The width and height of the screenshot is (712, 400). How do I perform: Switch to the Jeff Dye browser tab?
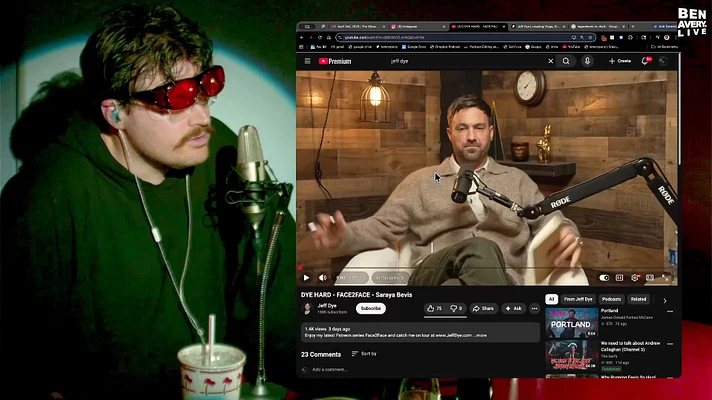click(538, 26)
